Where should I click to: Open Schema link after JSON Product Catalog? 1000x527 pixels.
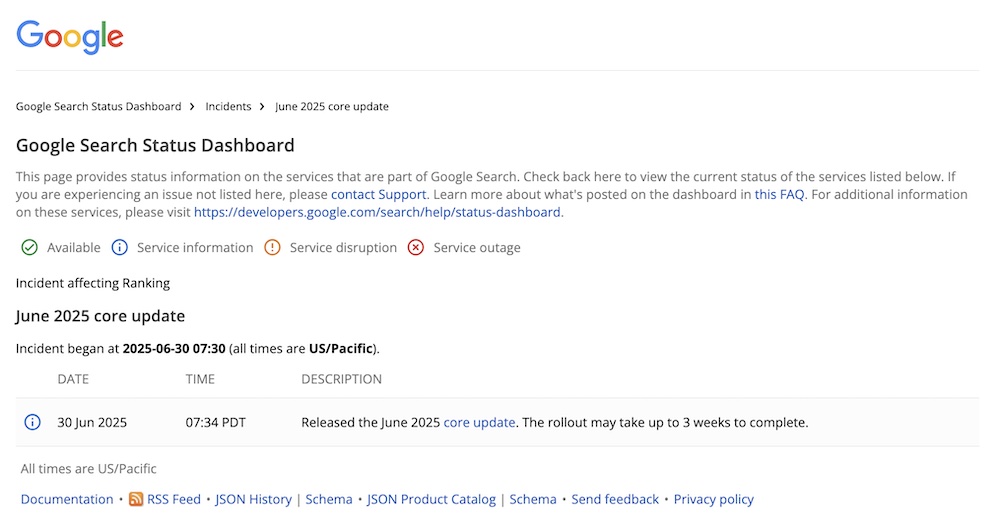[533, 499]
